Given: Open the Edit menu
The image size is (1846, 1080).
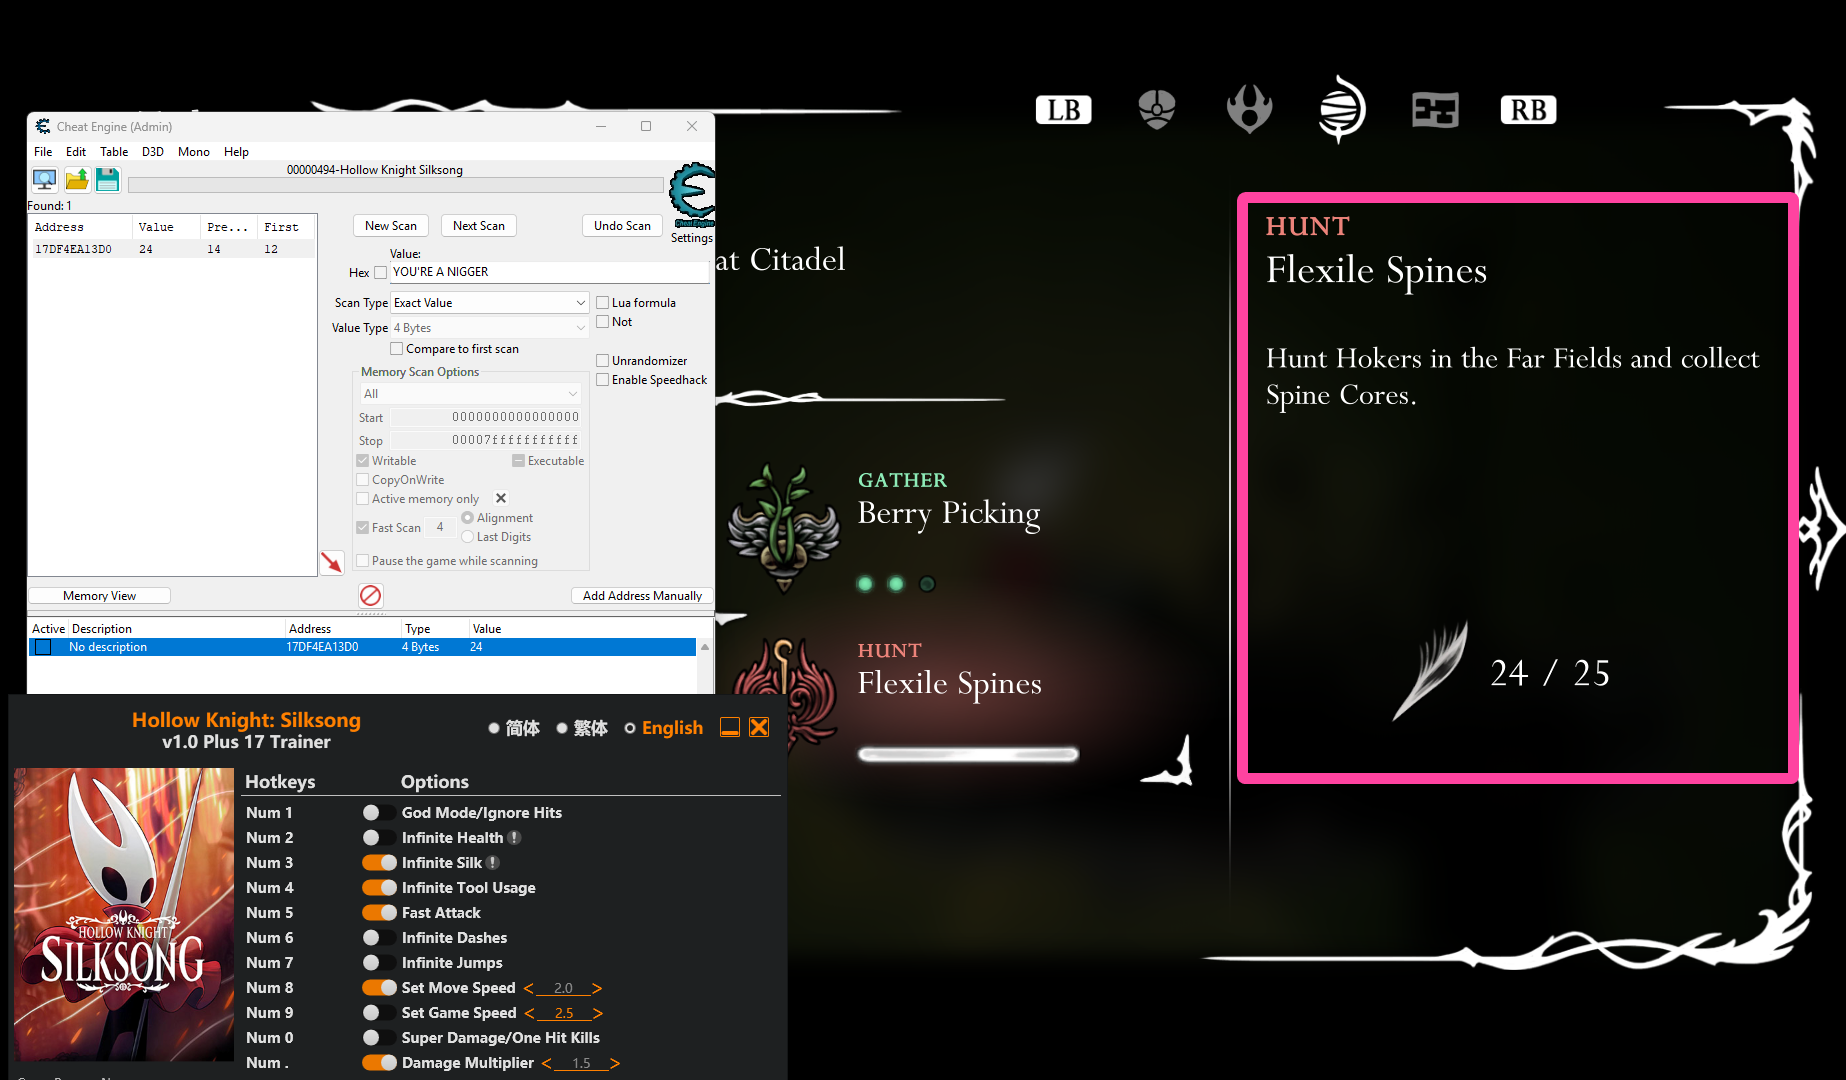Looking at the screenshot, I should tap(76, 152).
